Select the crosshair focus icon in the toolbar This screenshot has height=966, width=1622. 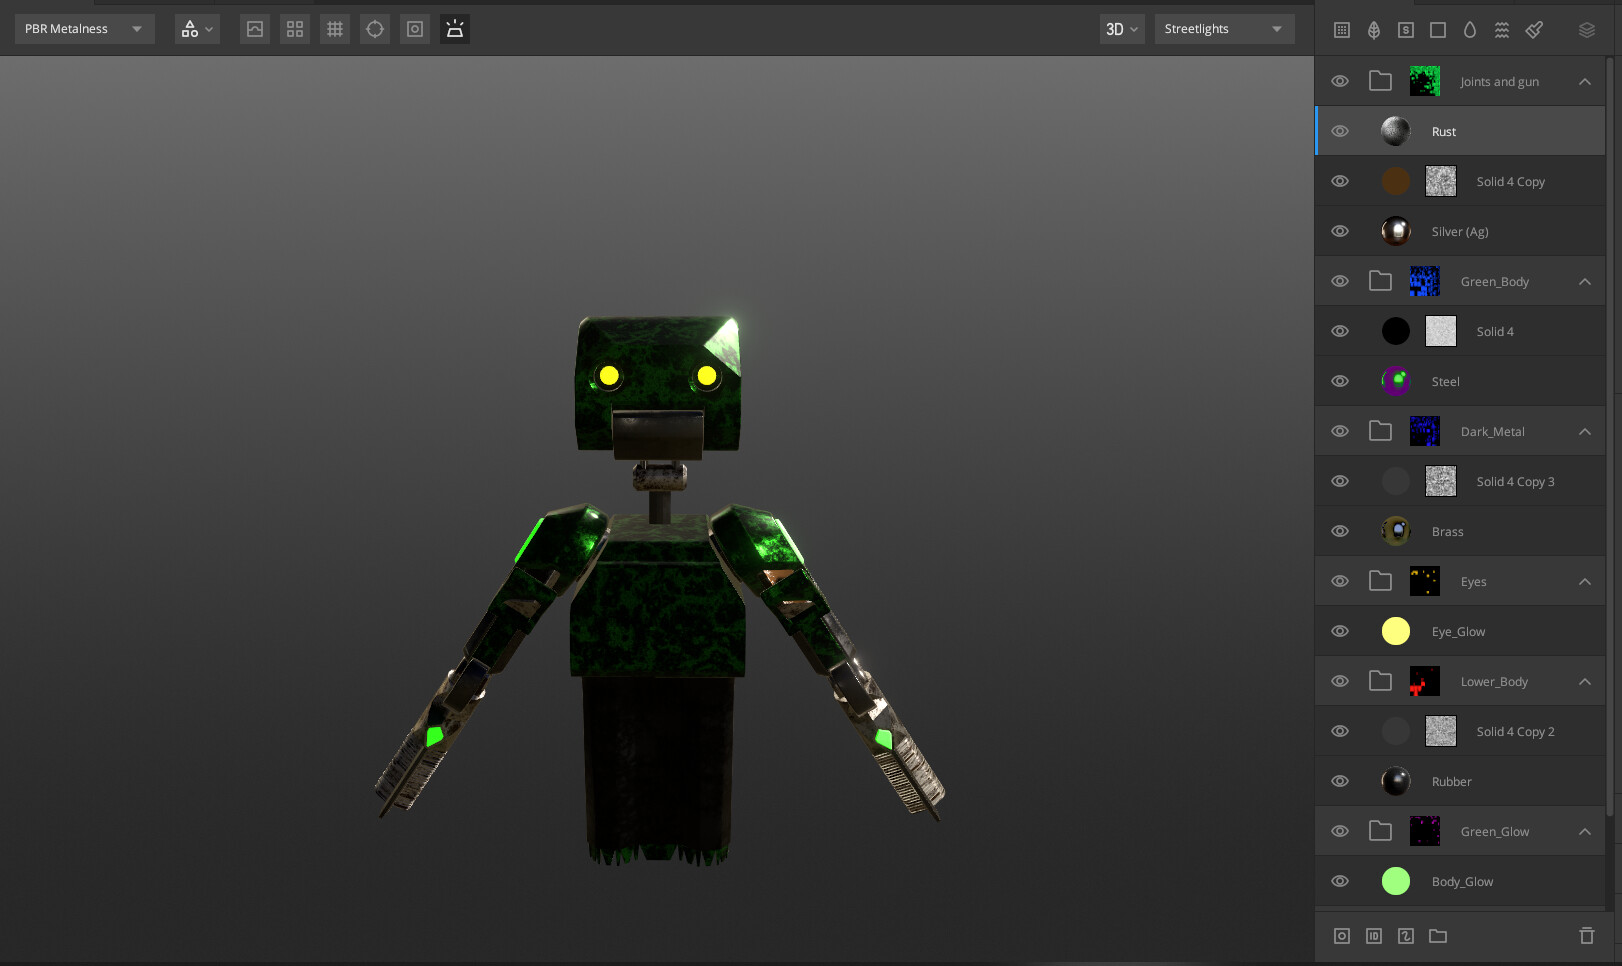pyautogui.click(x=374, y=28)
